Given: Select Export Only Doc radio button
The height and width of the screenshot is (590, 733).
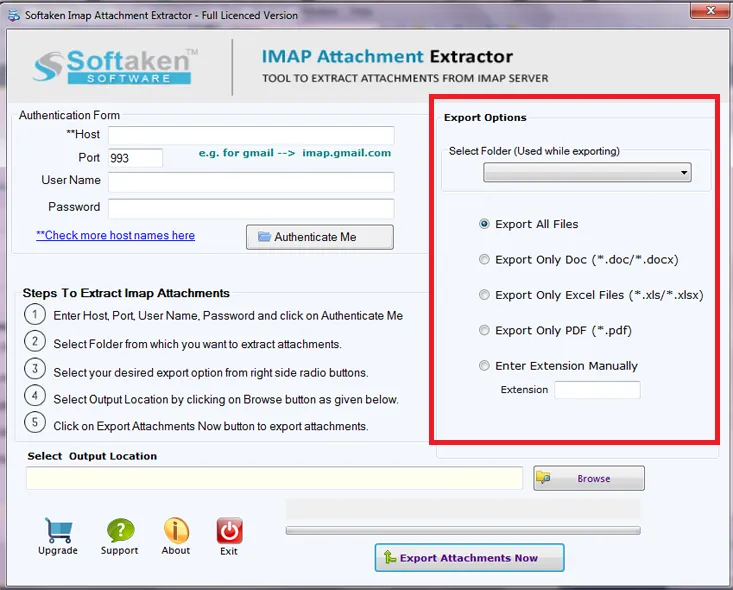Looking at the screenshot, I should [x=484, y=259].
